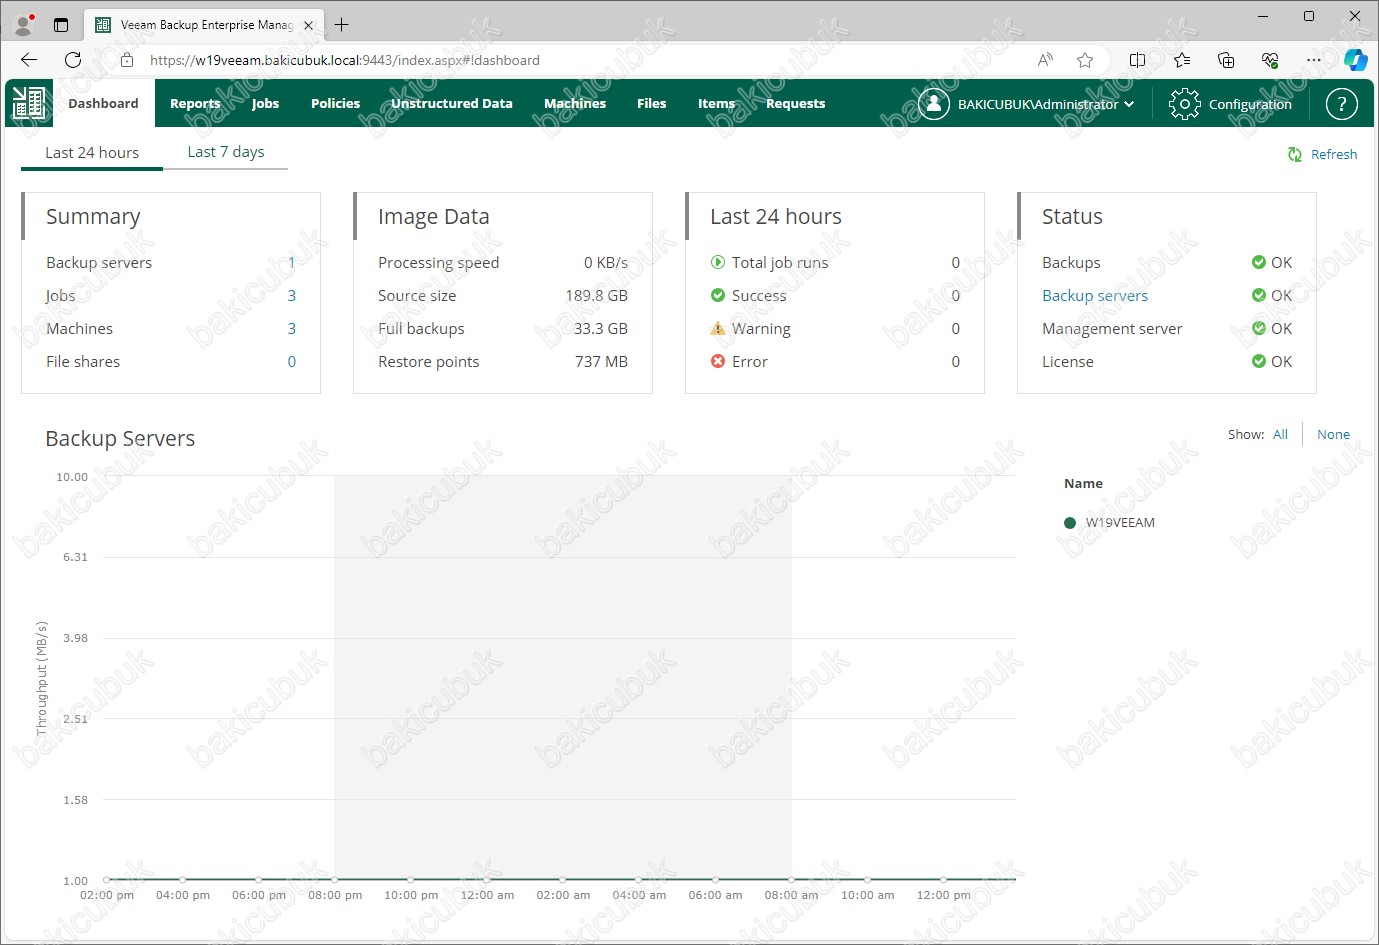Image resolution: width=1379 pixels, height=945 pixels.
Task: Open the Policies menu
Action: tap(335, 103)
